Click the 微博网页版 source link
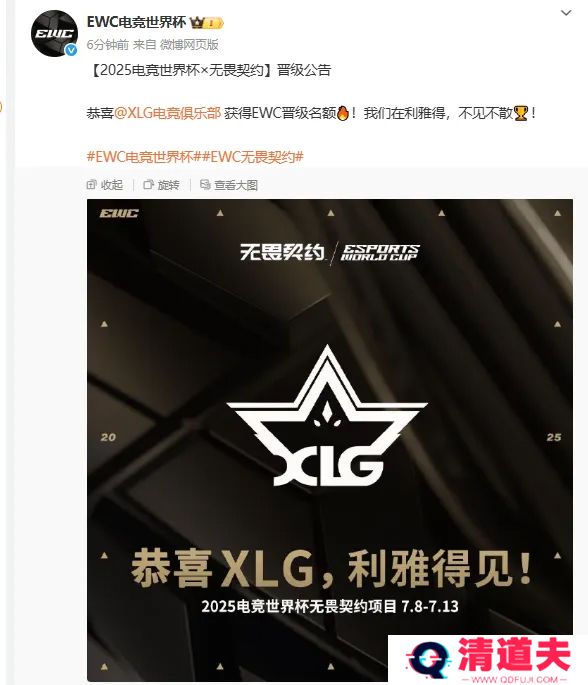Viewport: 588px width, 685px height. tap(189, 45)
